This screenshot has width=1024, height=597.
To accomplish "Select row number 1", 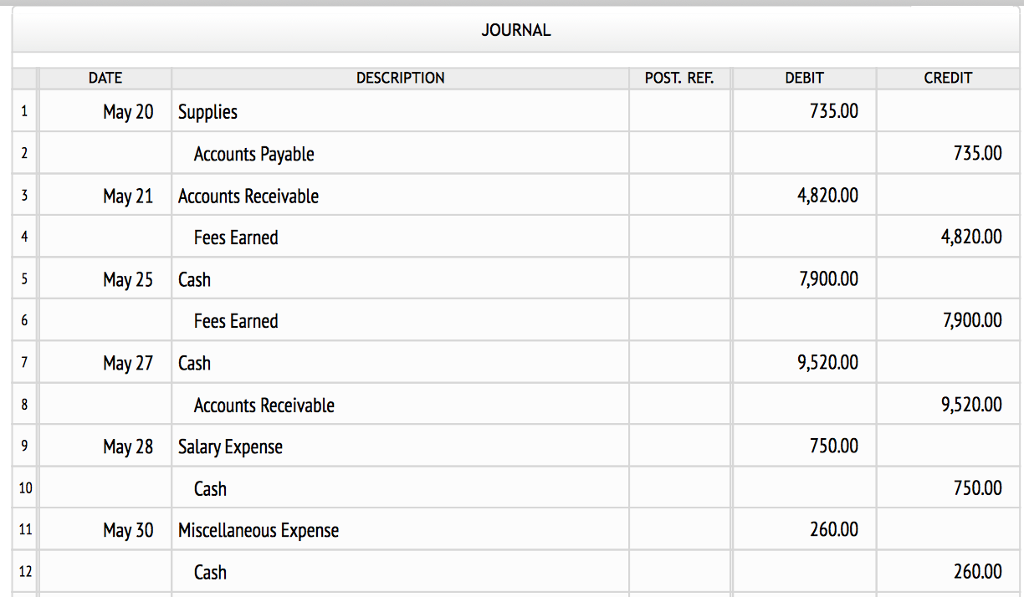I will tap(24, 111).
